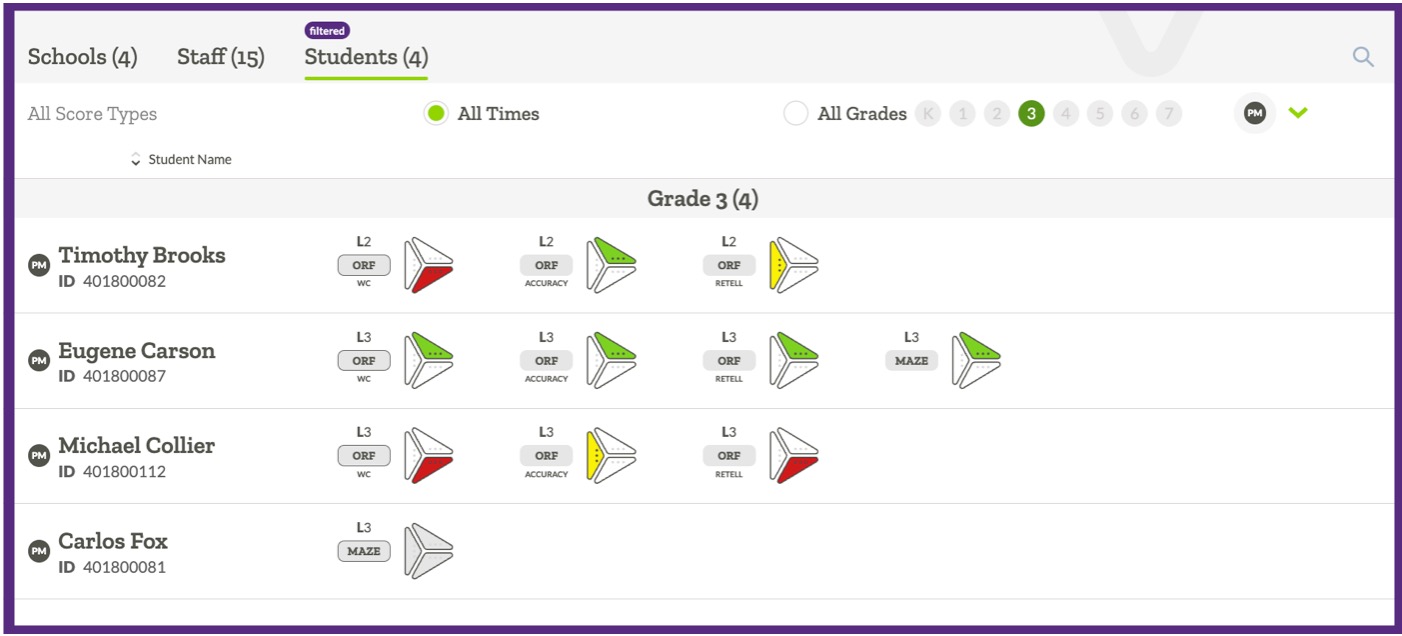The height and width of the screenshot is (636, 1402).
Task: Select the Grade 3 (4) section header
Action: [x=701, y=198]
